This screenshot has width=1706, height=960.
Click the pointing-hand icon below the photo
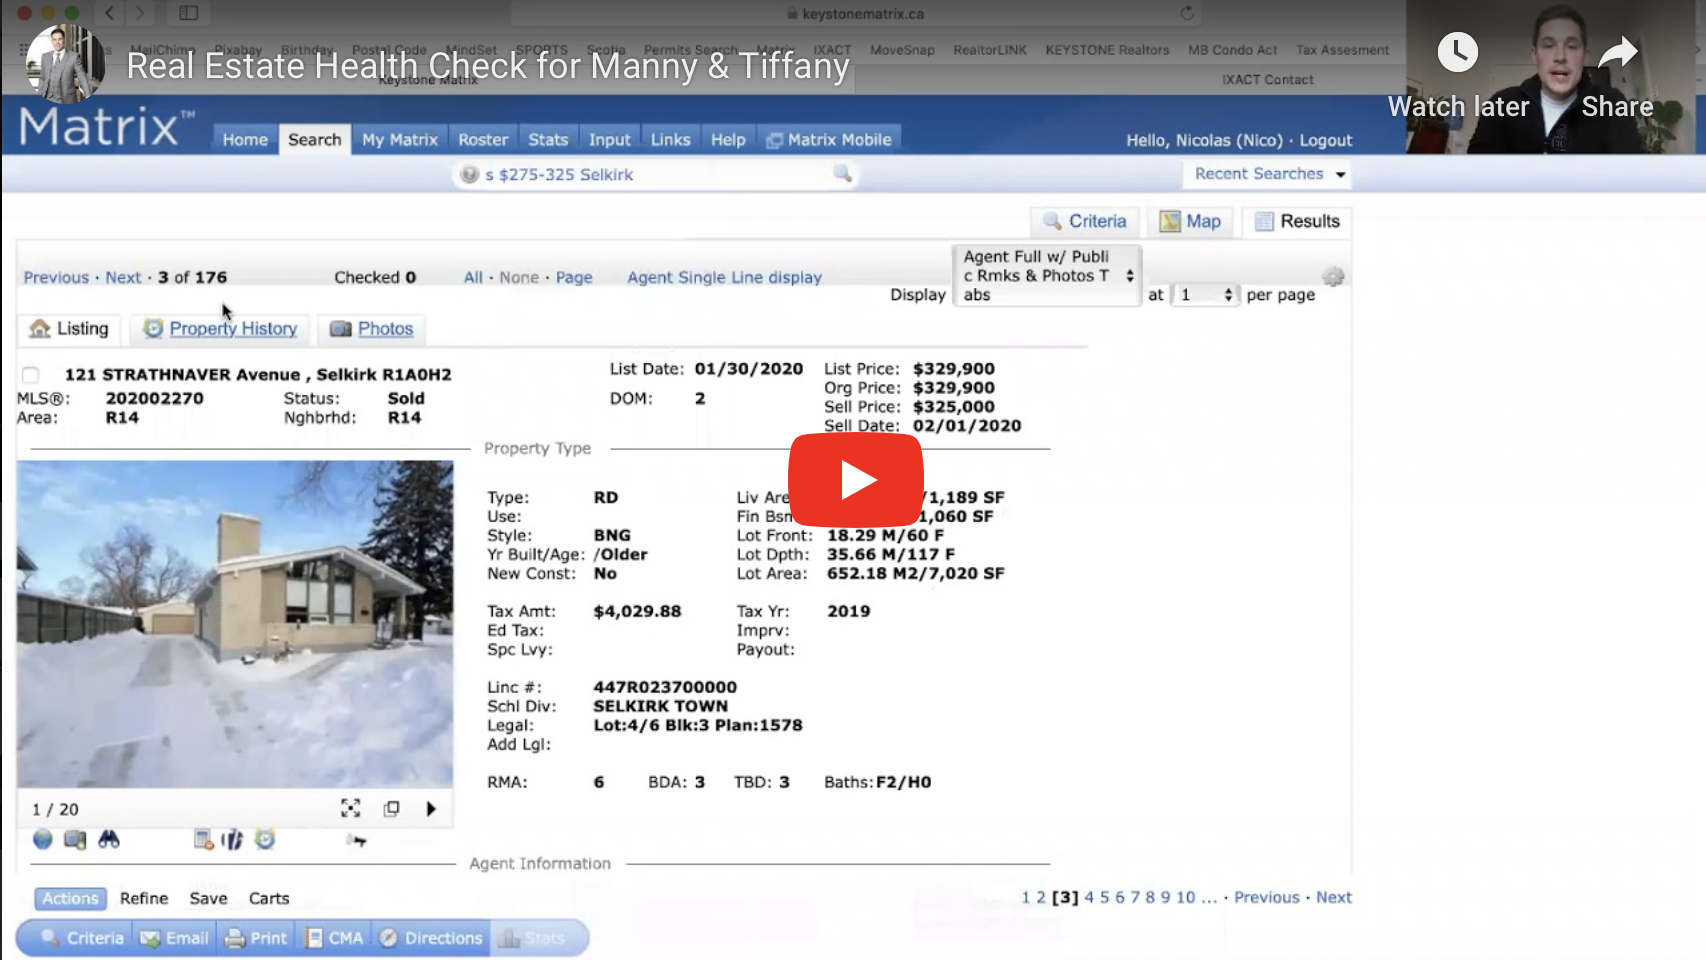click(356, 840)
